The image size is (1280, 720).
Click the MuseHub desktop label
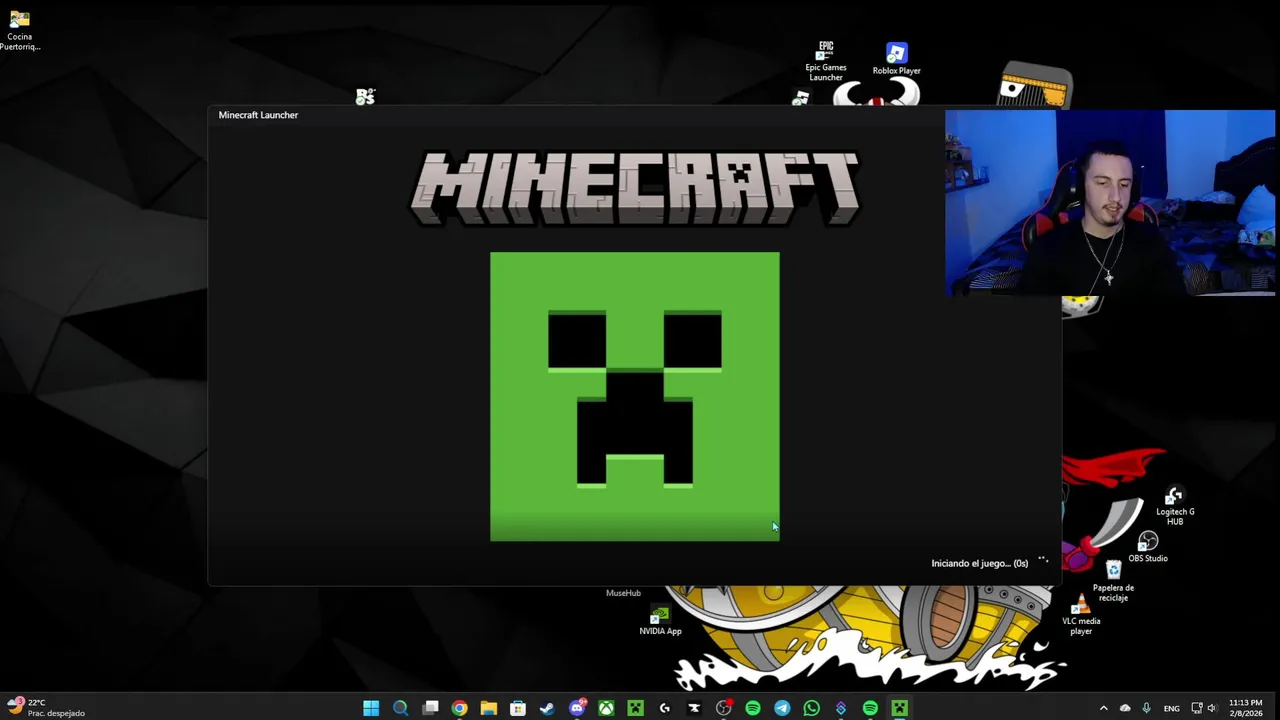pyautogui.click(x=623, y=593)
